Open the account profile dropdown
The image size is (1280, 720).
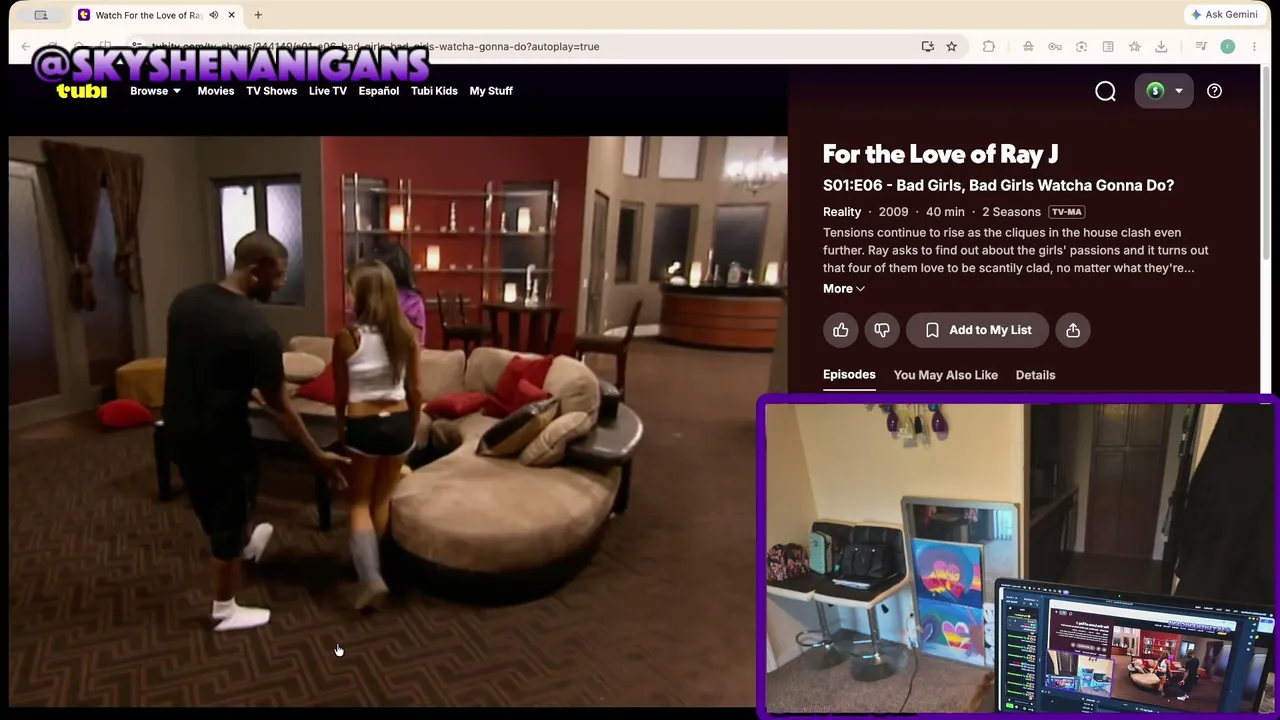pyautogui.click(x=1165, y=91)
